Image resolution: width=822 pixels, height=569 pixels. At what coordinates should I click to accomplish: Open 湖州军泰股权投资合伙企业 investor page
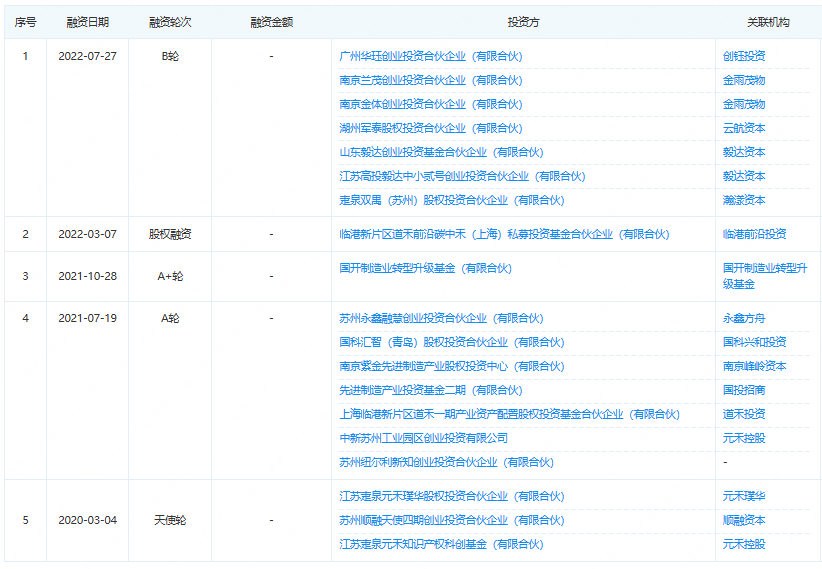coord(430,128)
